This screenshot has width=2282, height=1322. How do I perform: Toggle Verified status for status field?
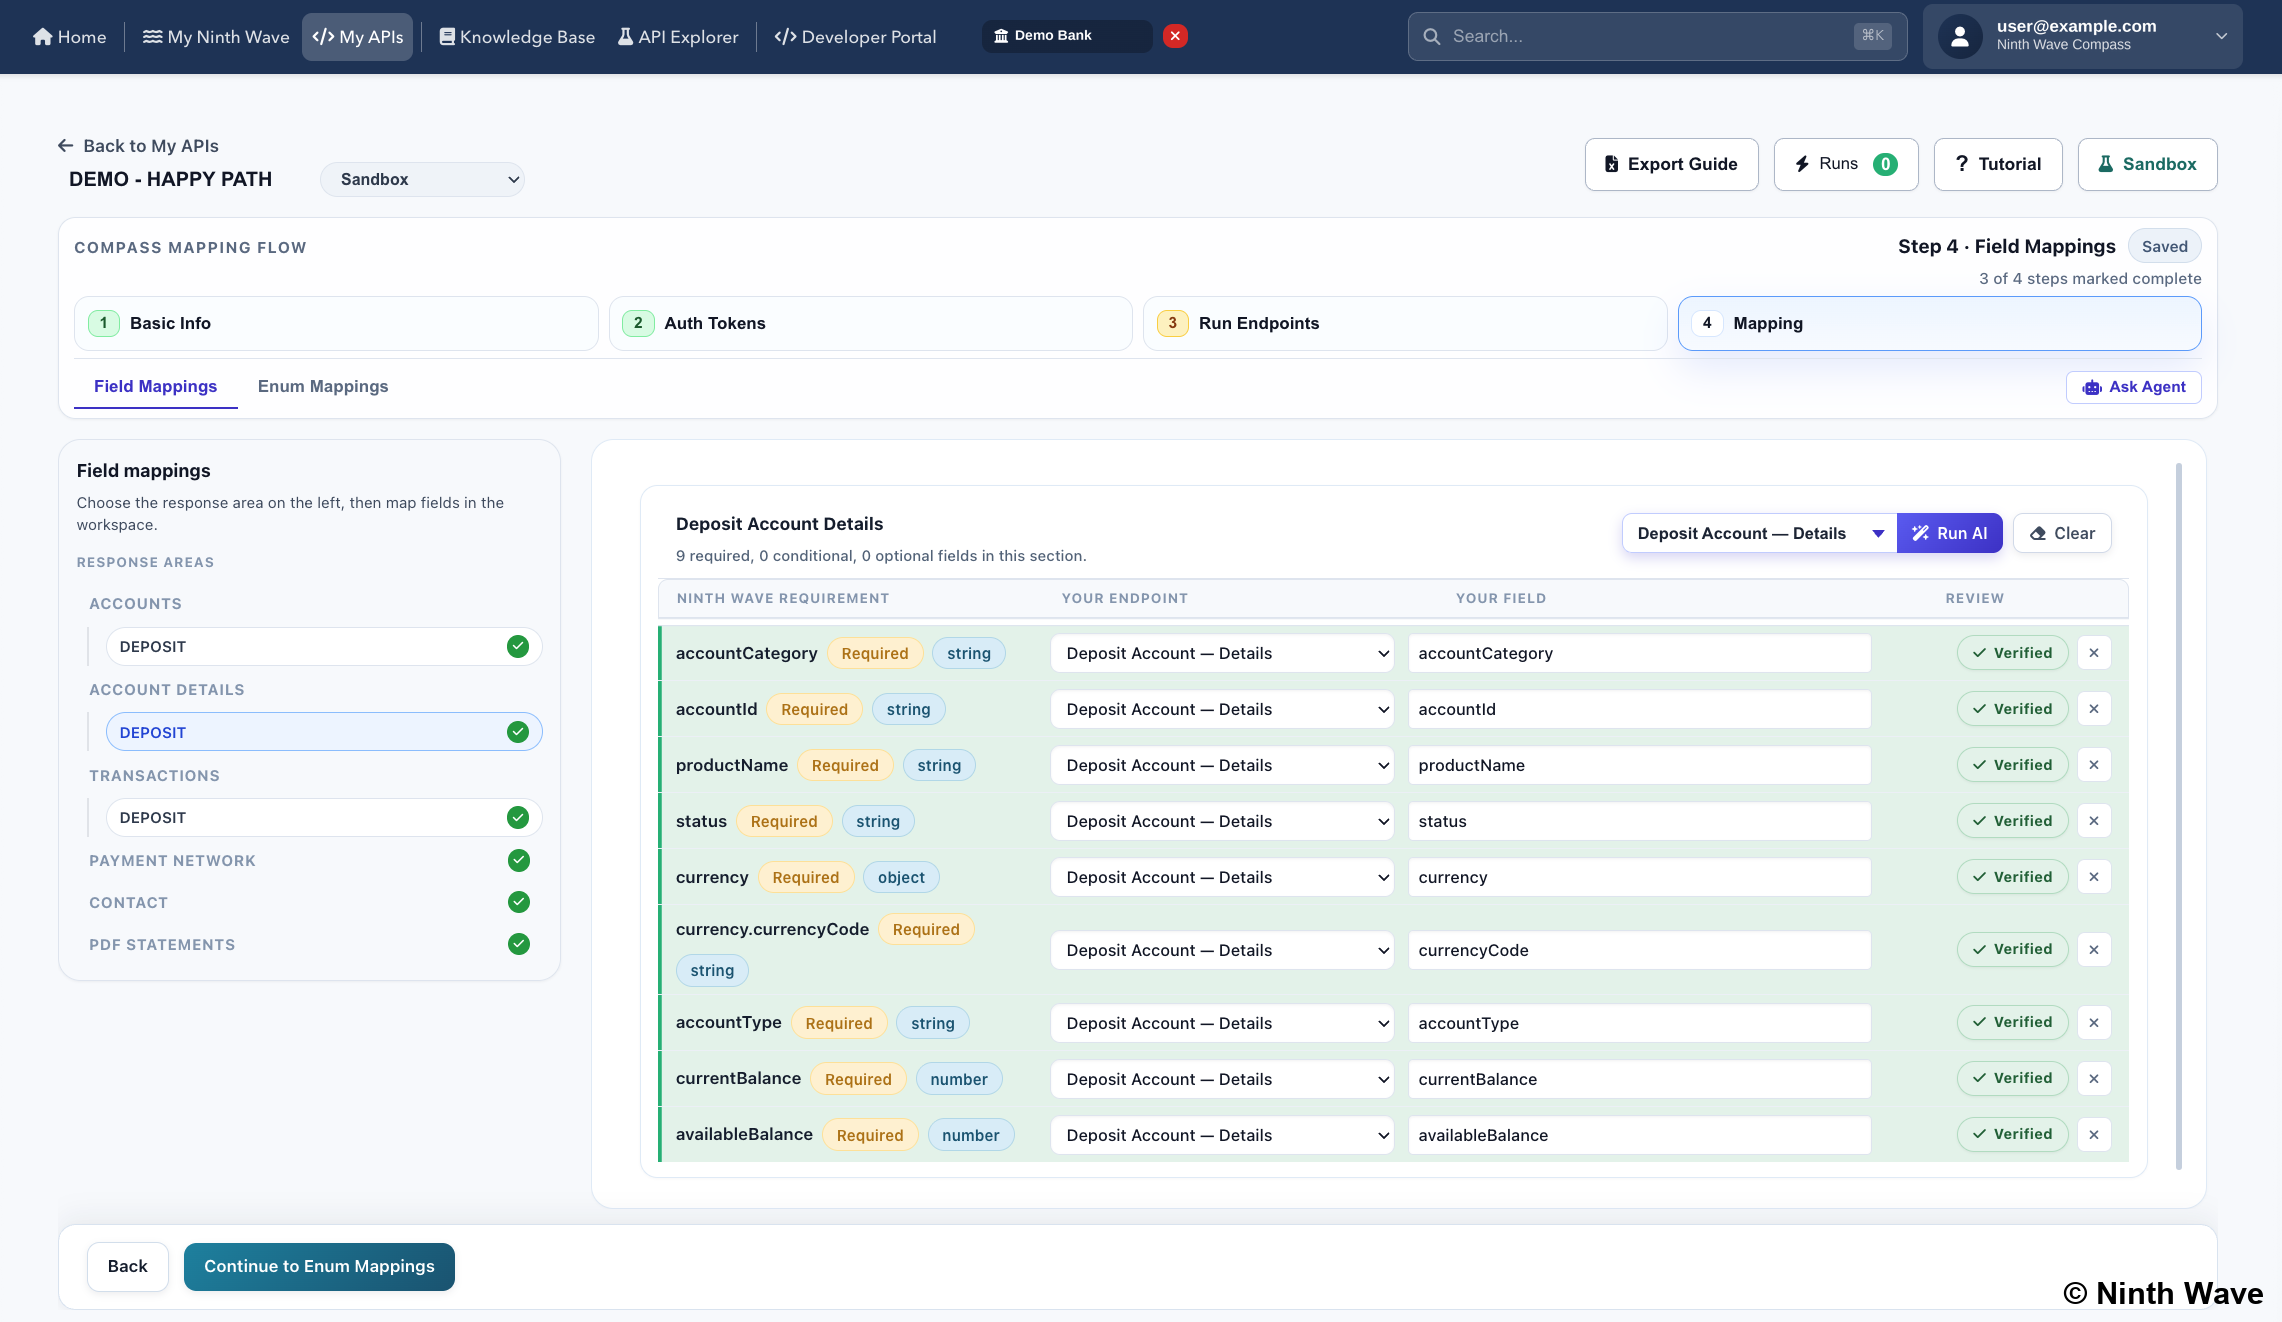[2012, 821]
